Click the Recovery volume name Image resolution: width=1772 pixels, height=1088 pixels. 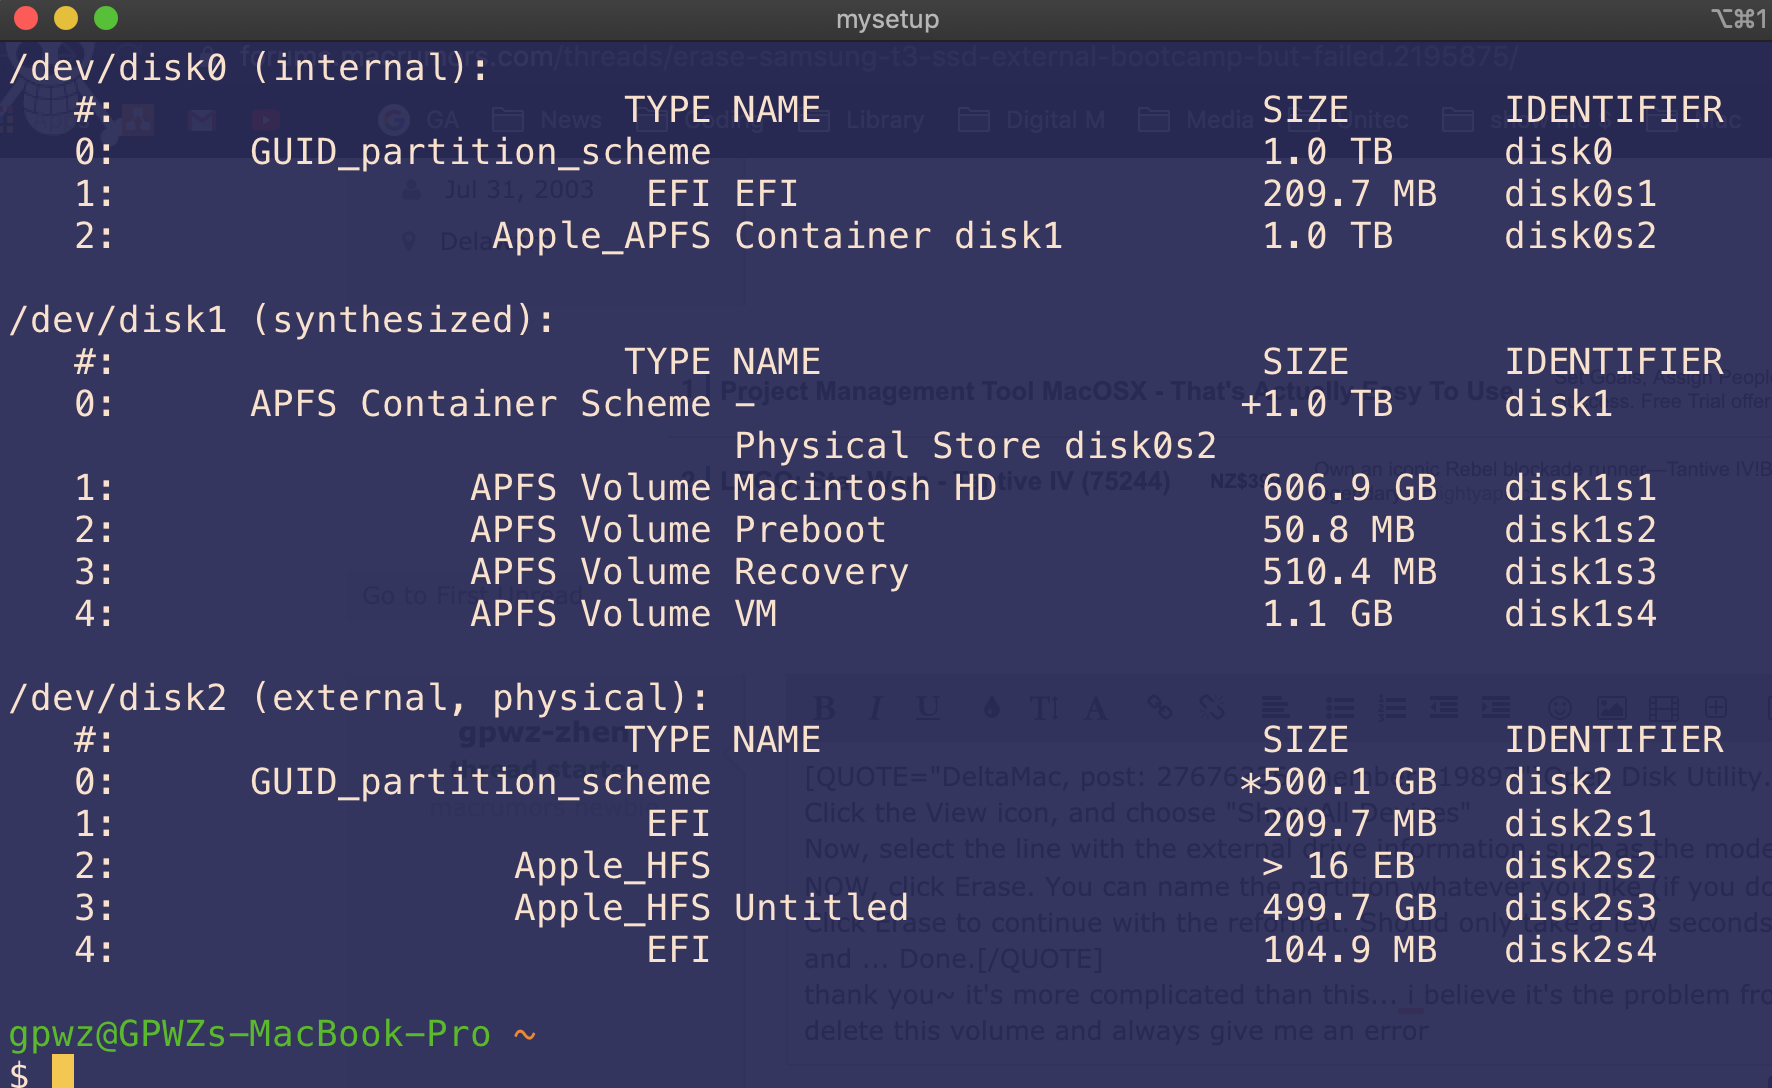tap(821, 573)
